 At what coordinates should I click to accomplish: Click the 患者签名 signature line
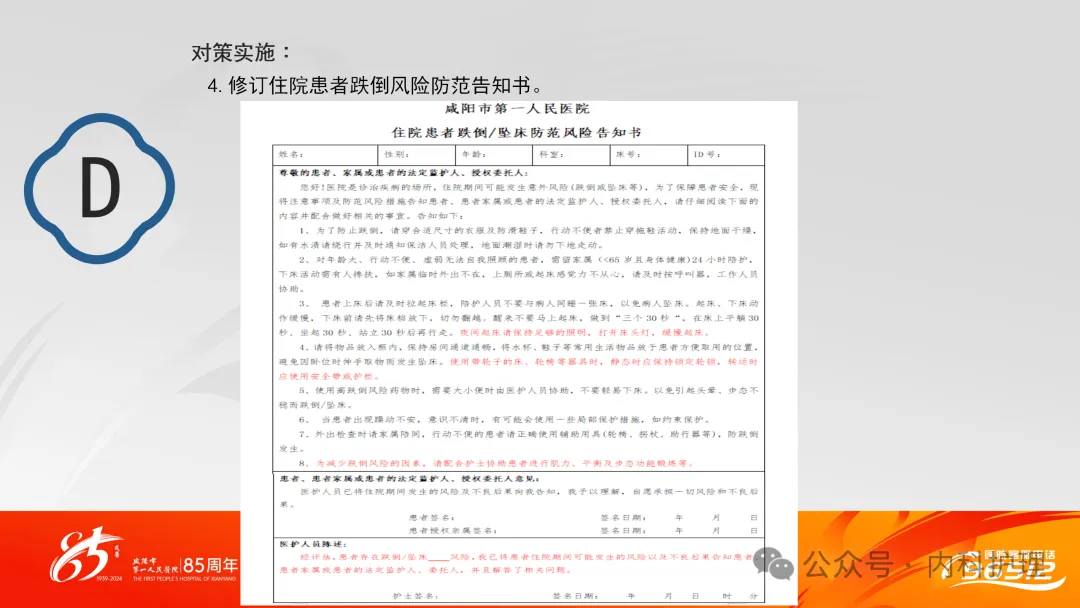coord(432,517)
